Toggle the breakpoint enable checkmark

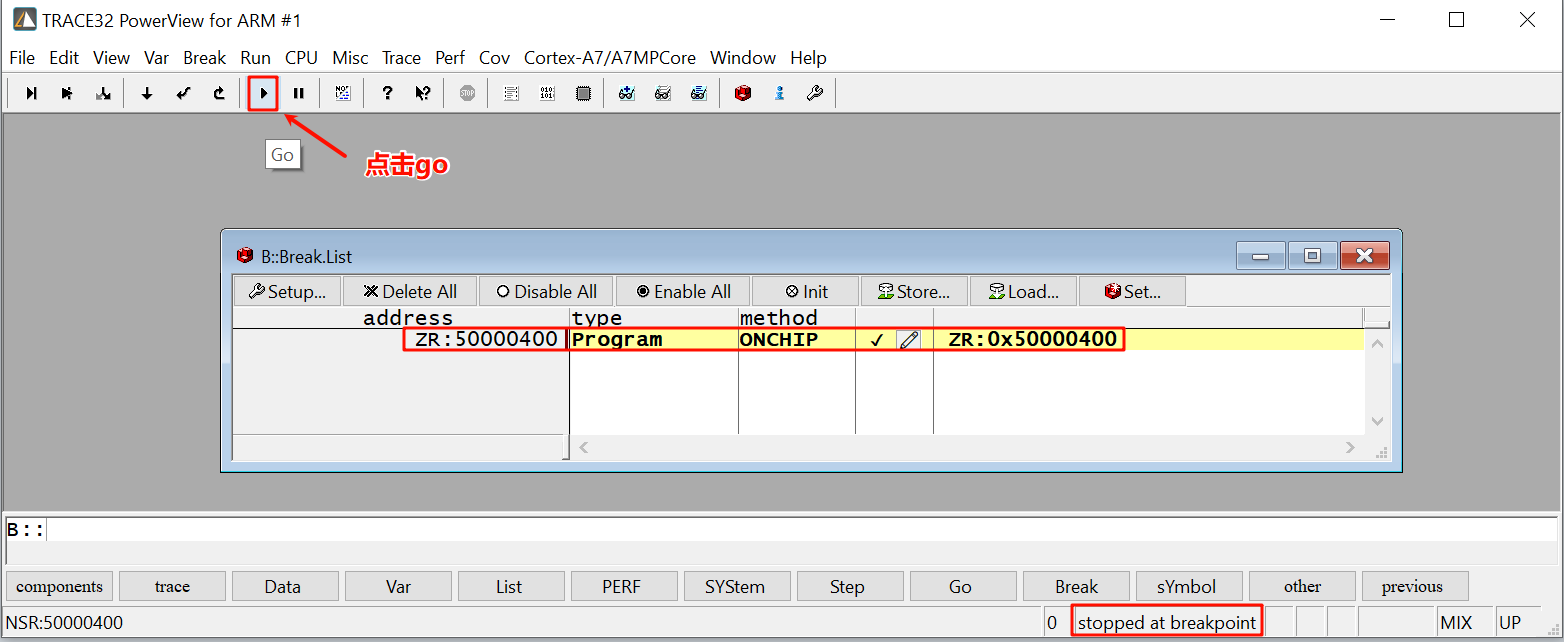[877, 340]
